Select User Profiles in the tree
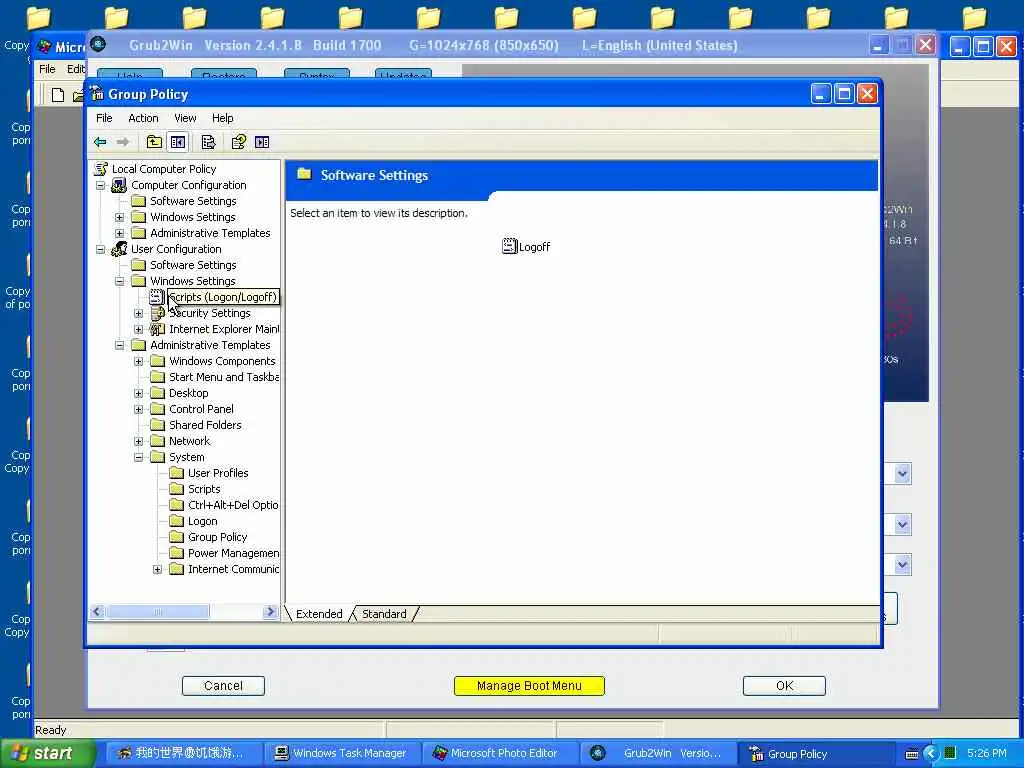This screenshot has height=768, width=1024. [x=218, y=473]
